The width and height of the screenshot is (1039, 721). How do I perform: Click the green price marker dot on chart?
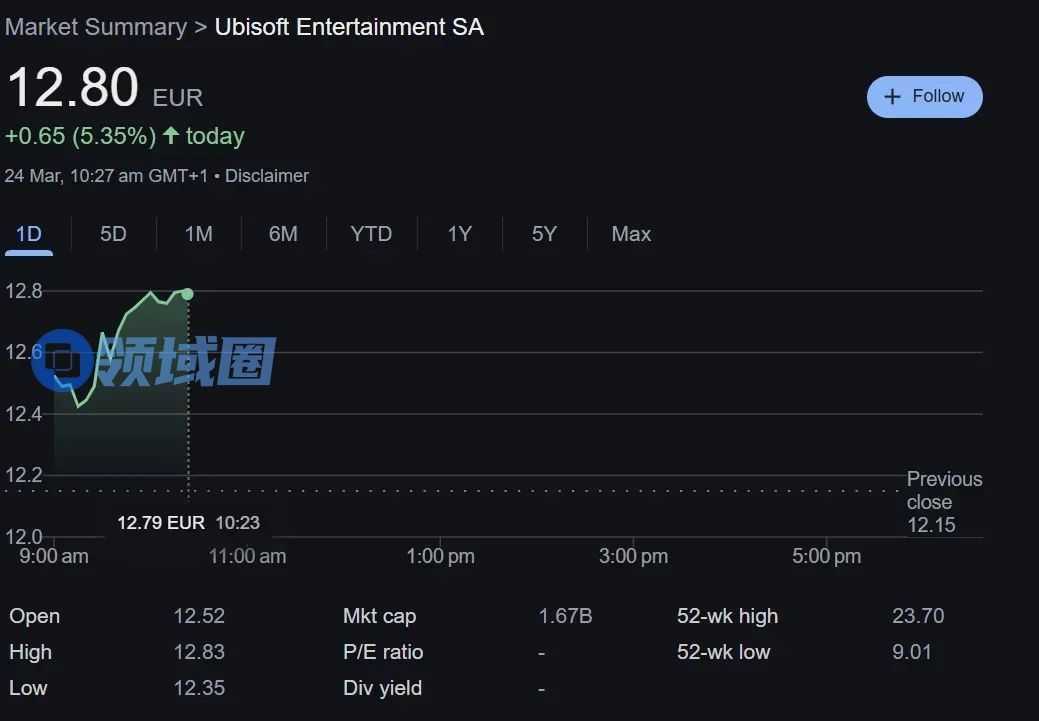[x=188, y=293]
